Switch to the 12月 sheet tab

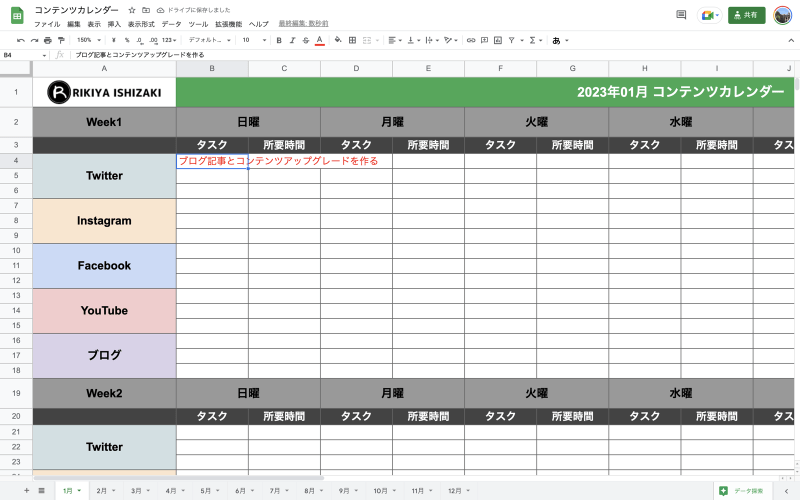click(459, 491)
